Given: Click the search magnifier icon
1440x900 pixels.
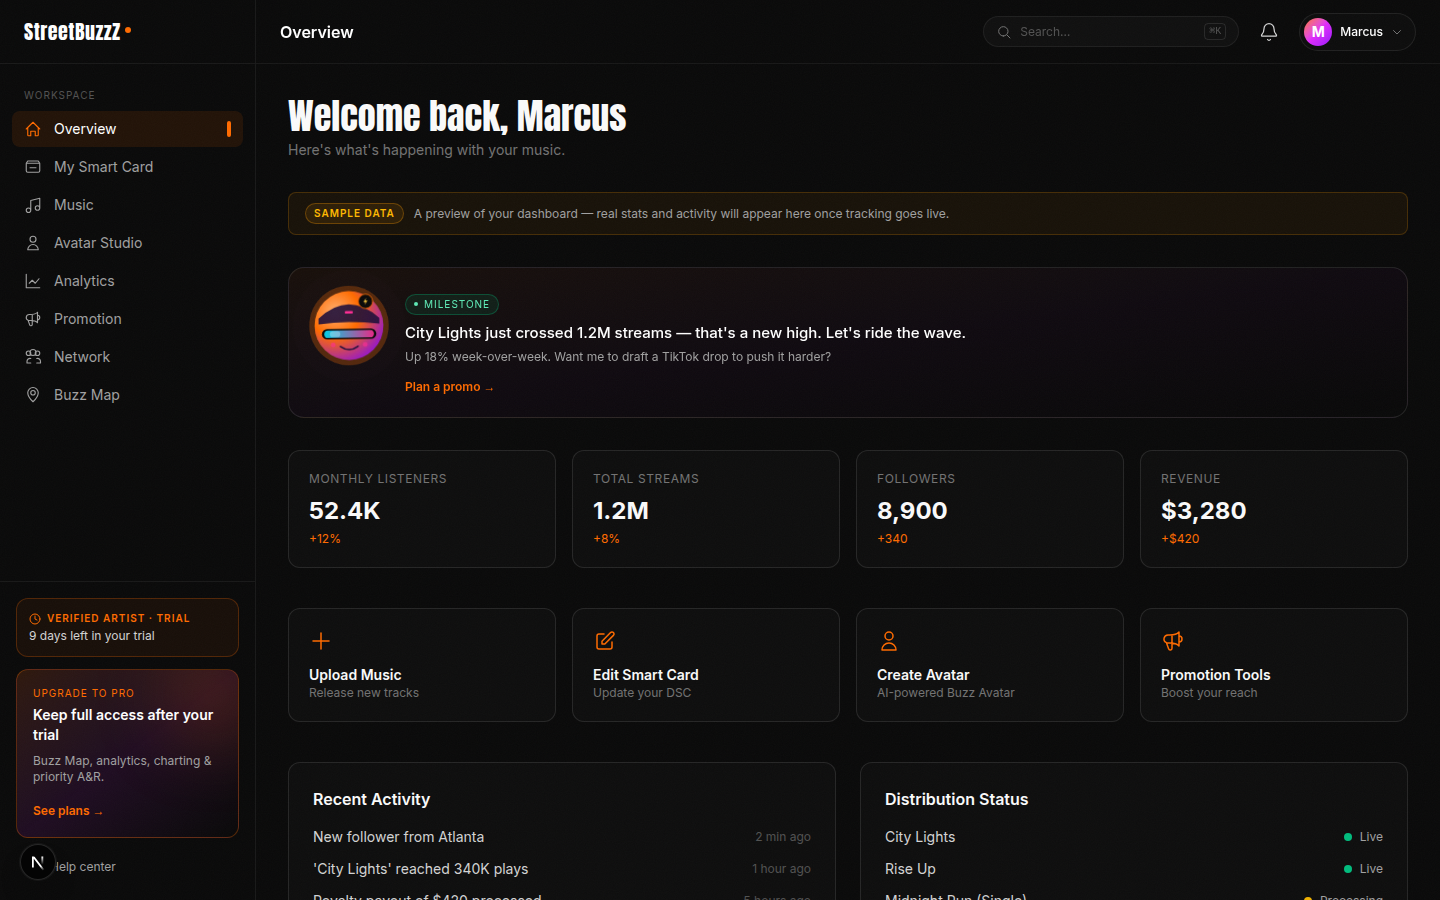Looking at the screenshot, I should click(1004, 32).
